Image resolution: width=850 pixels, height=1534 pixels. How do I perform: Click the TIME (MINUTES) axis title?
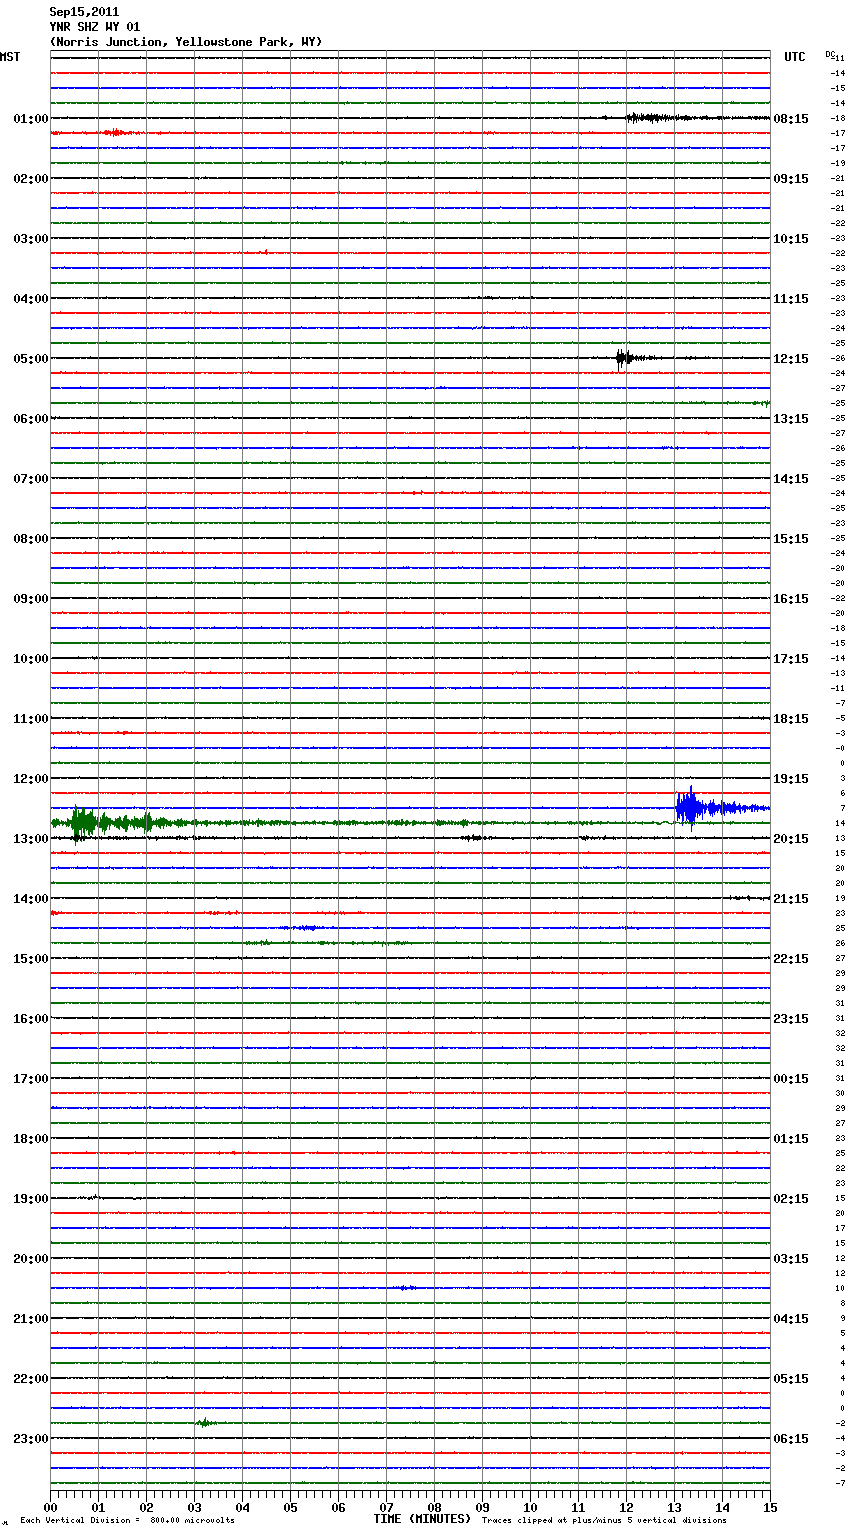pyautogui.click(x=422, y=1519)
